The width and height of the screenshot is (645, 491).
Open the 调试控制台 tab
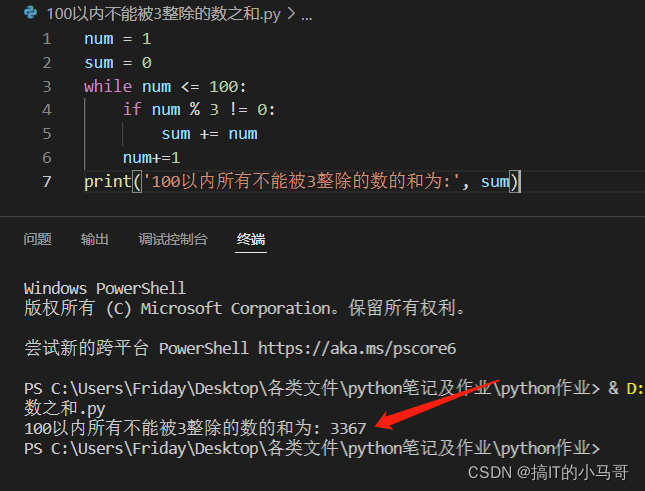pyautogui.click(x=173, y=239)
